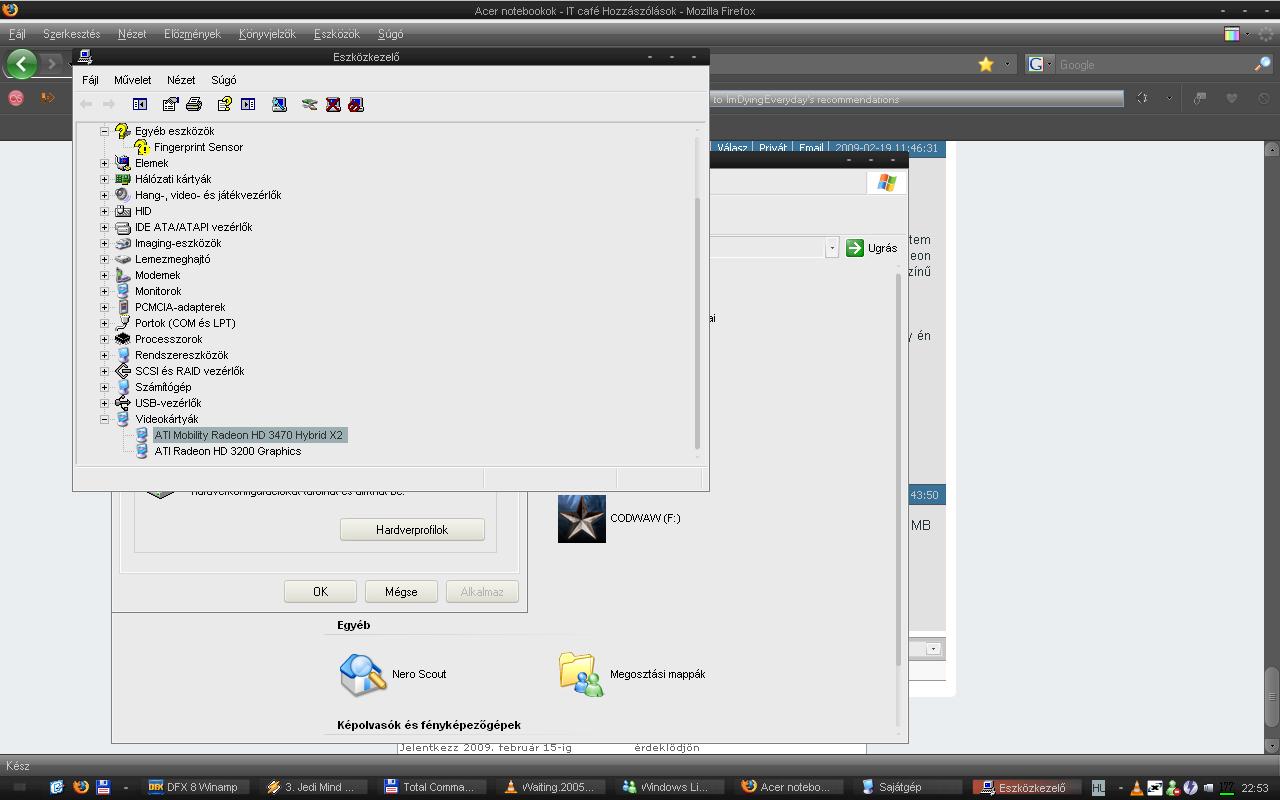The height and width of the screenshot is (800, 1280).
Task: Click Fingerprint Sensor warning device icon
Action: coord(142,147)
